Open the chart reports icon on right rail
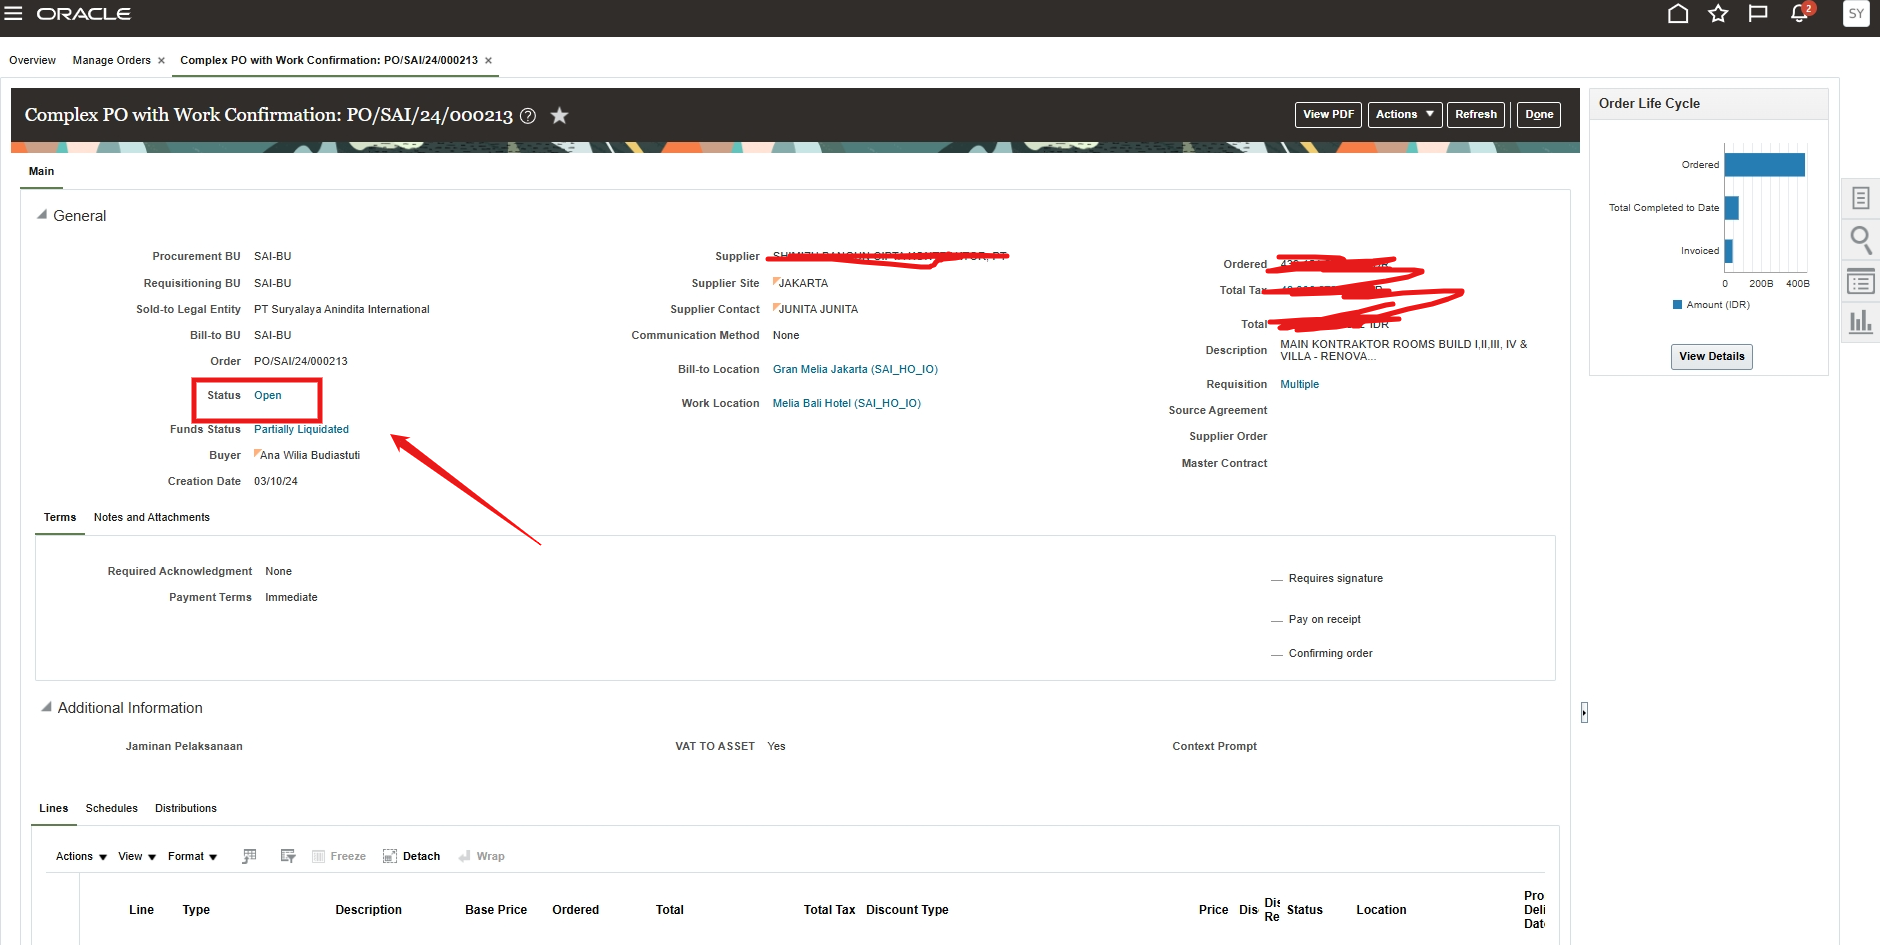 pos(1860,323)
